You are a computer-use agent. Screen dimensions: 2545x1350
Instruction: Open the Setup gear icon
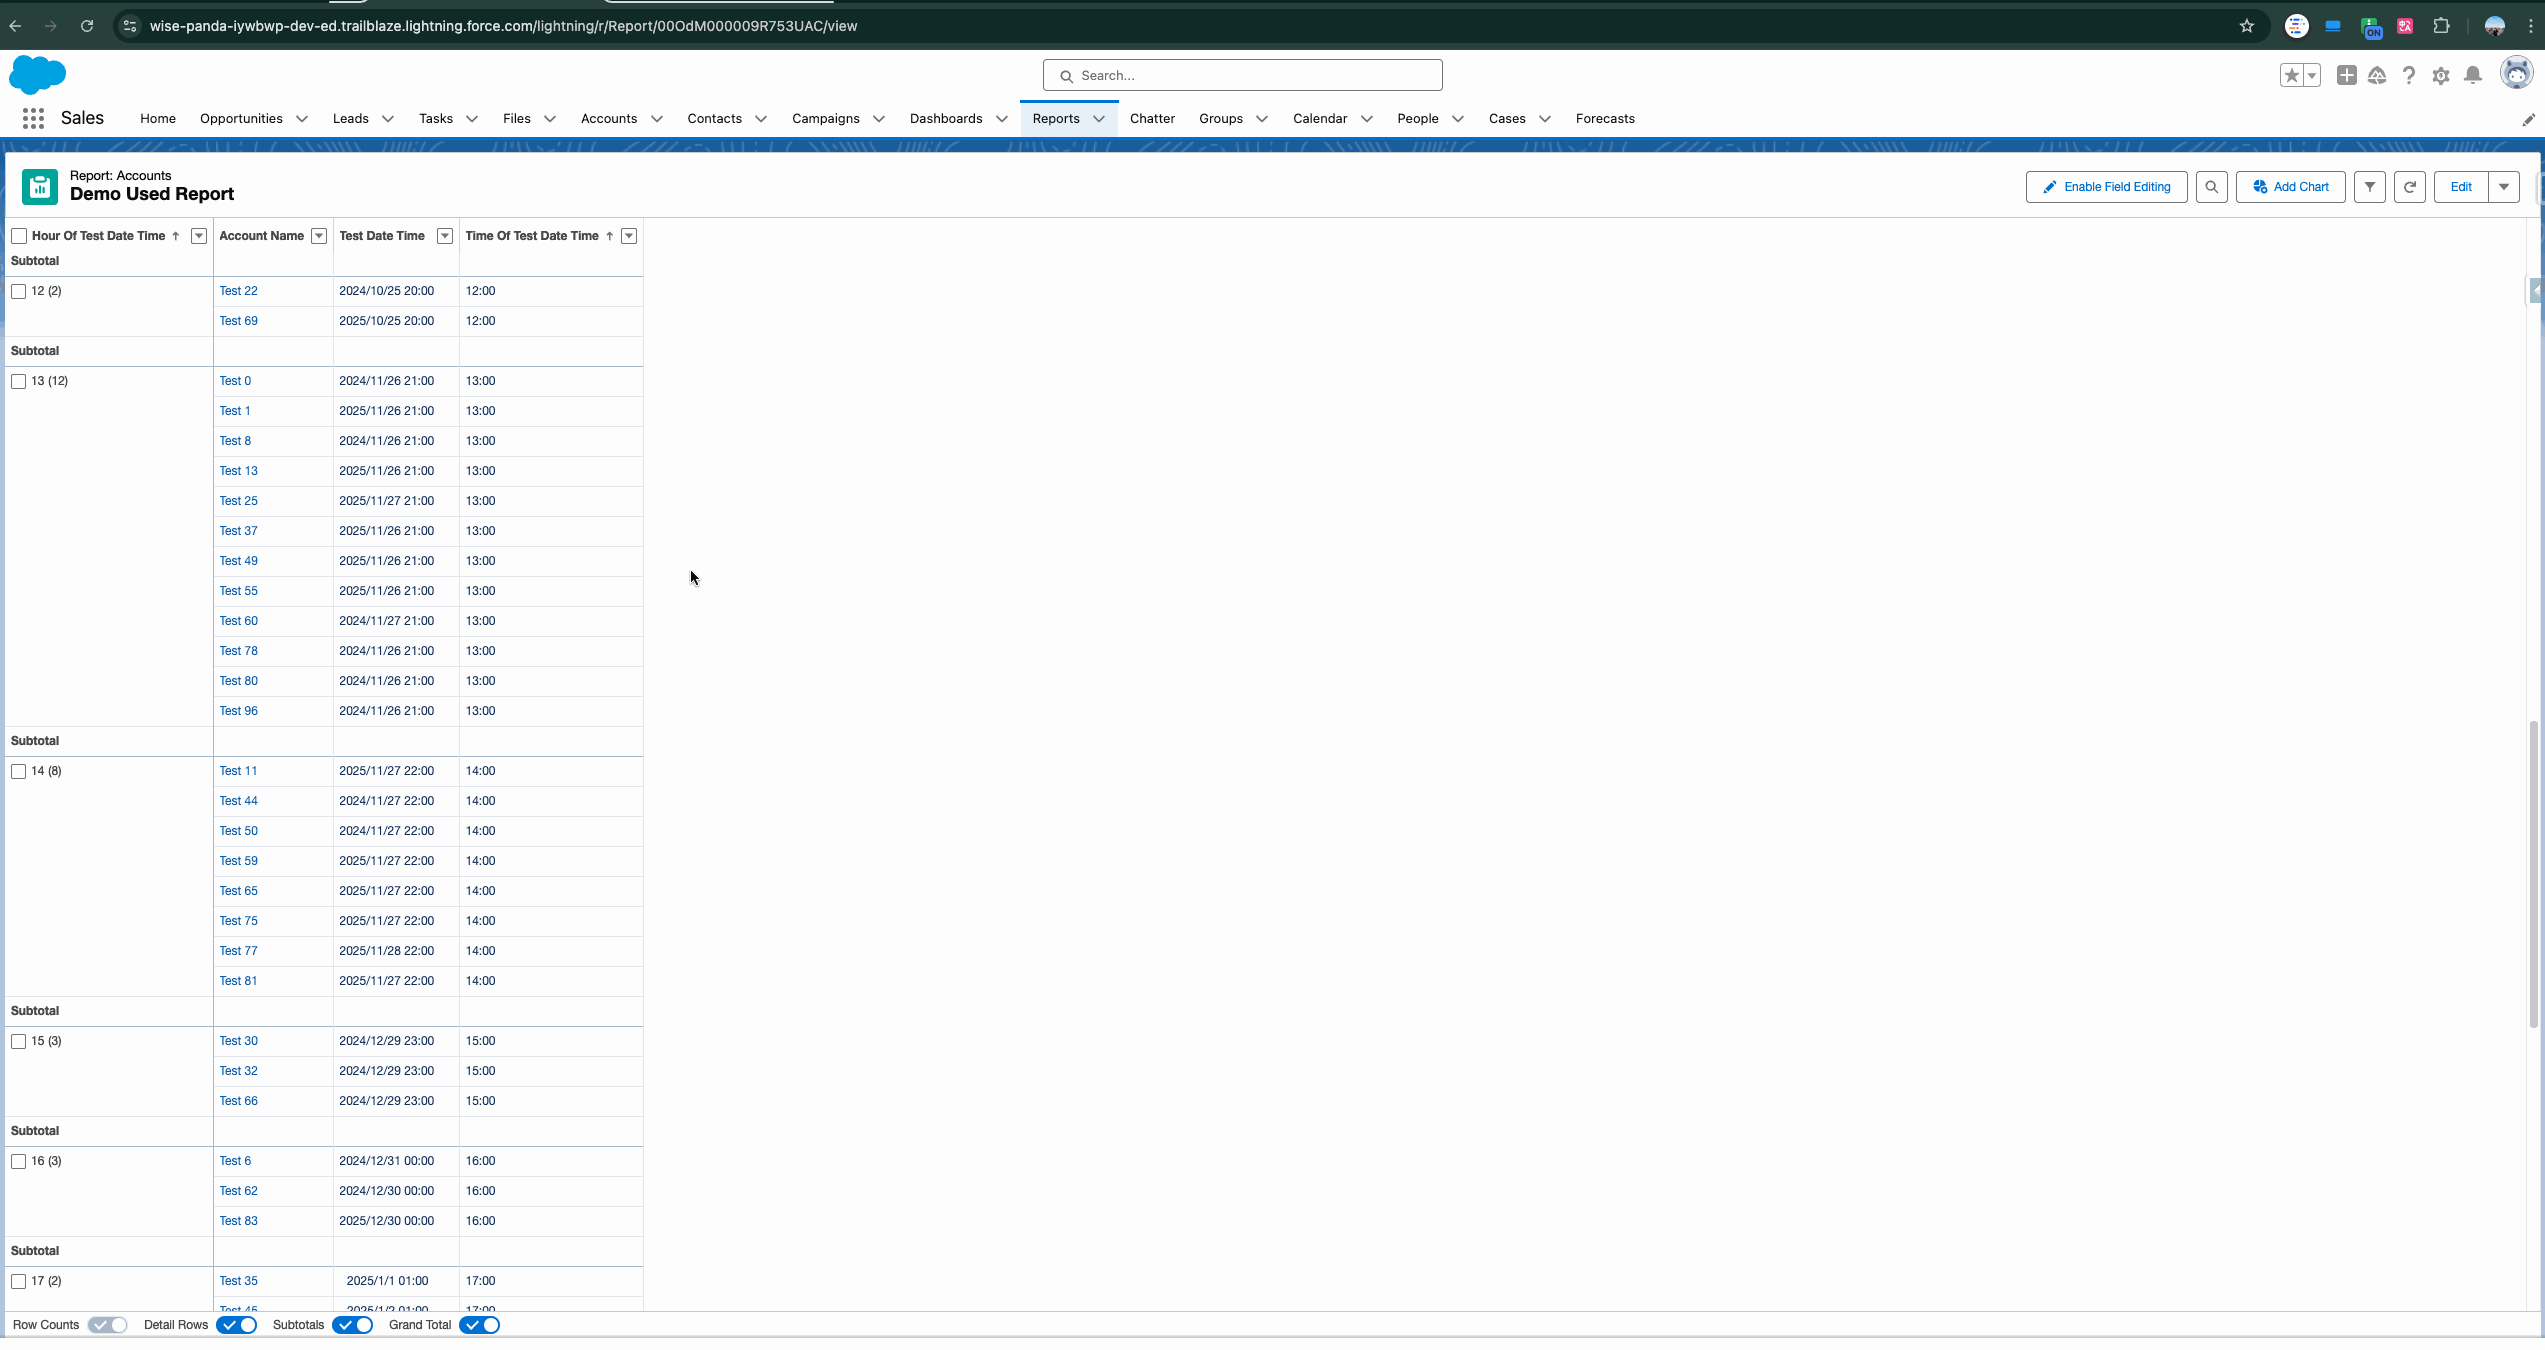click(2441, 75)
